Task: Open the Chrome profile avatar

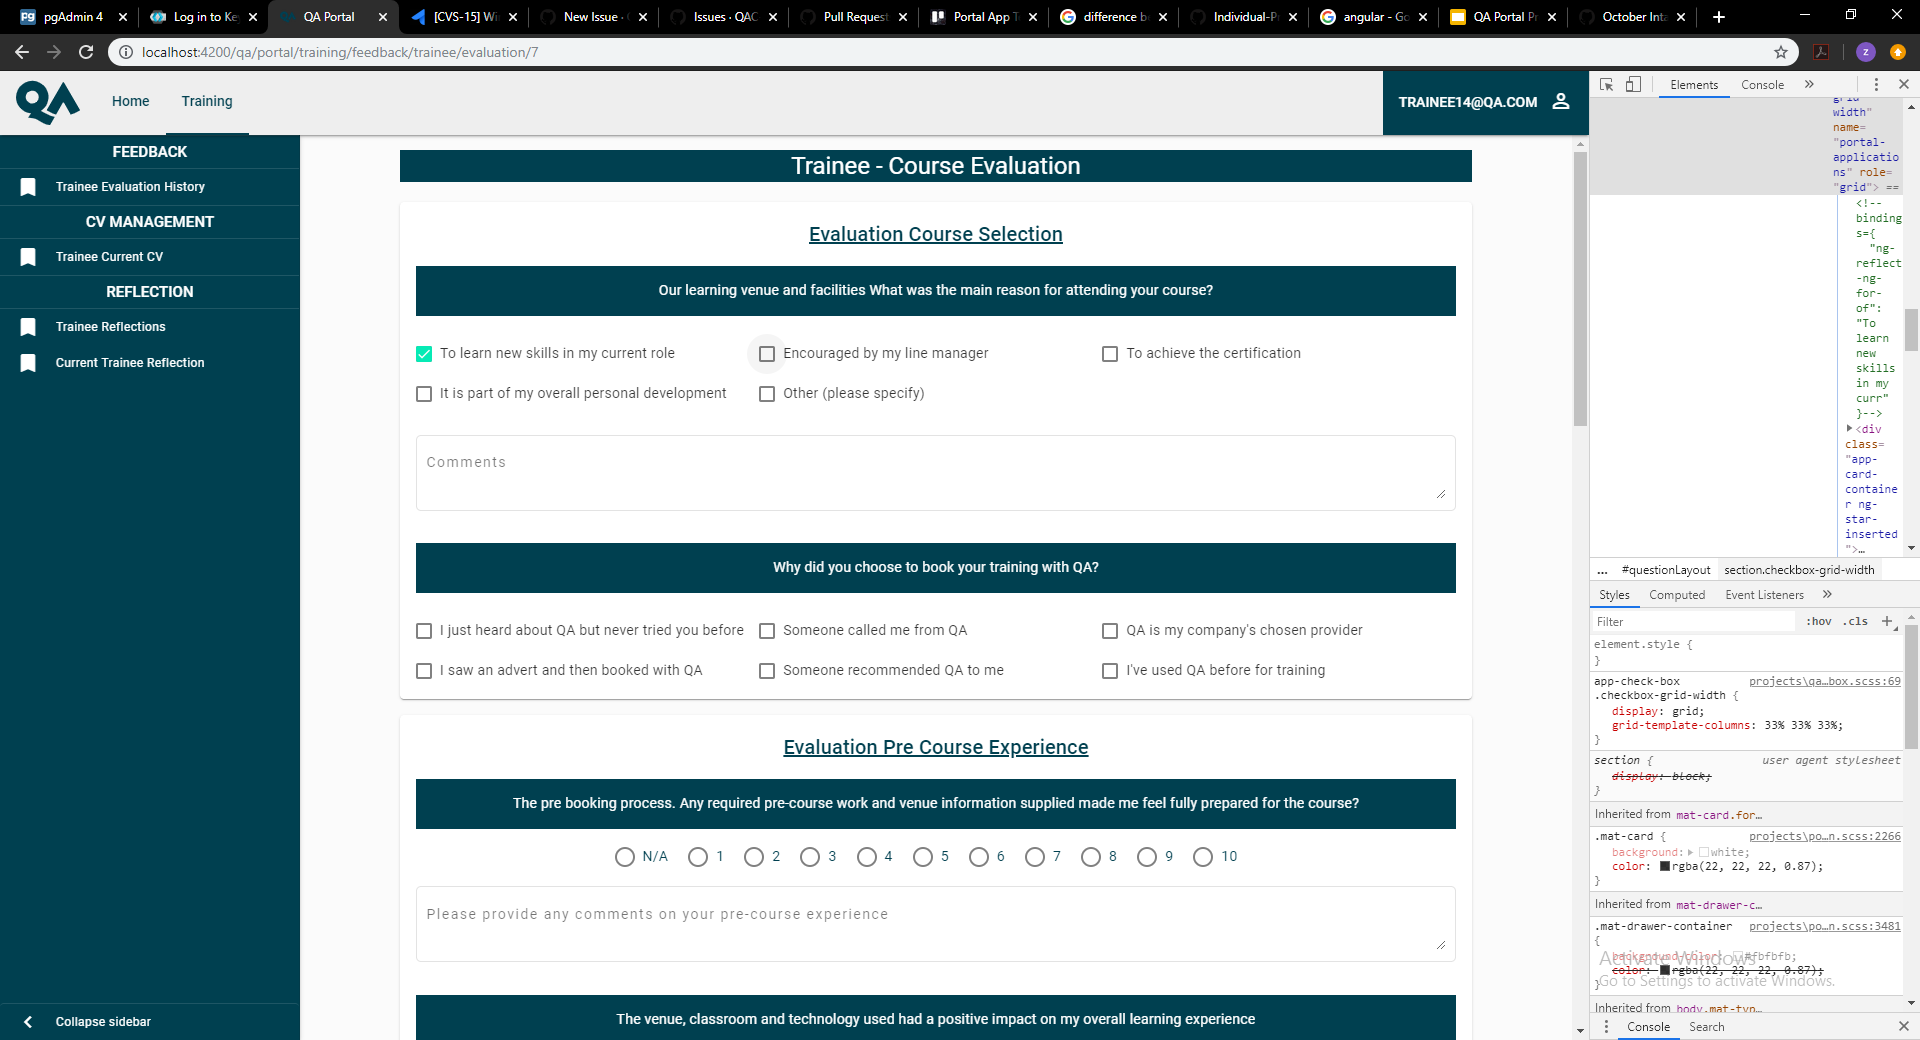Action: pos(1866,52)
